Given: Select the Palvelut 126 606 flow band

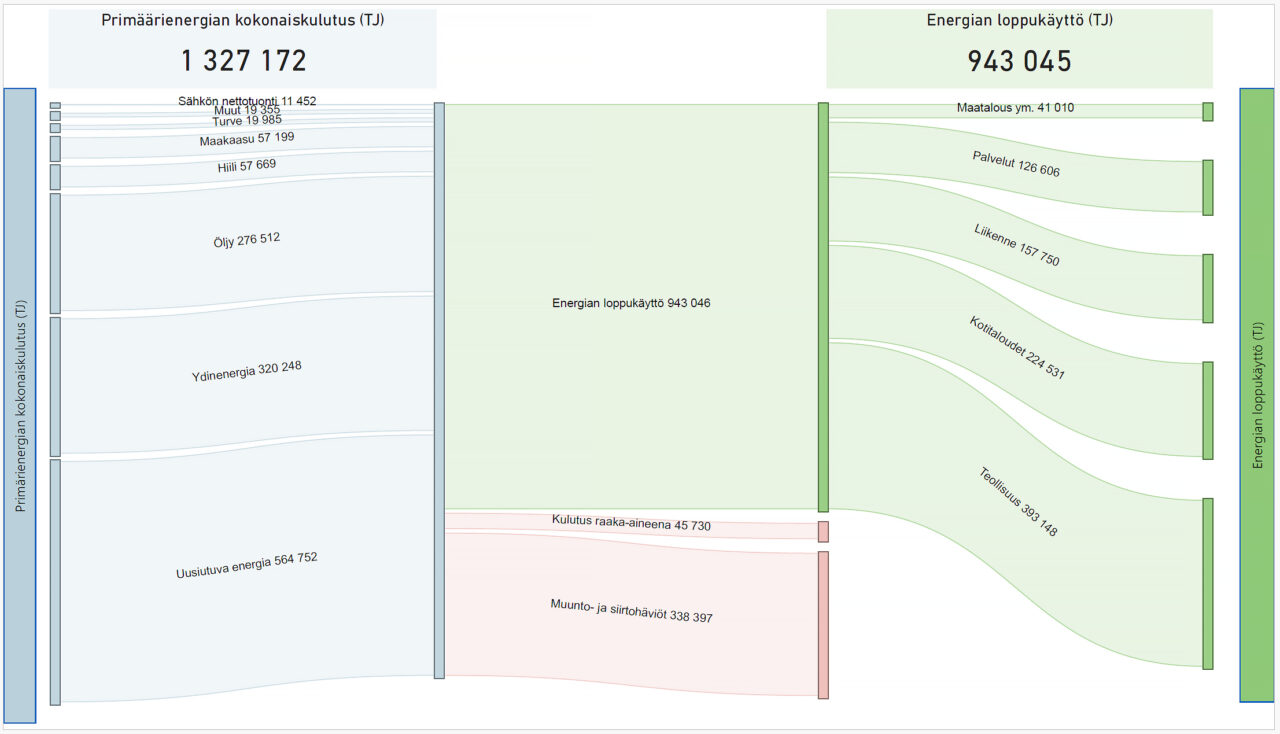Looking at the screenshot, I should [1016, 164].
